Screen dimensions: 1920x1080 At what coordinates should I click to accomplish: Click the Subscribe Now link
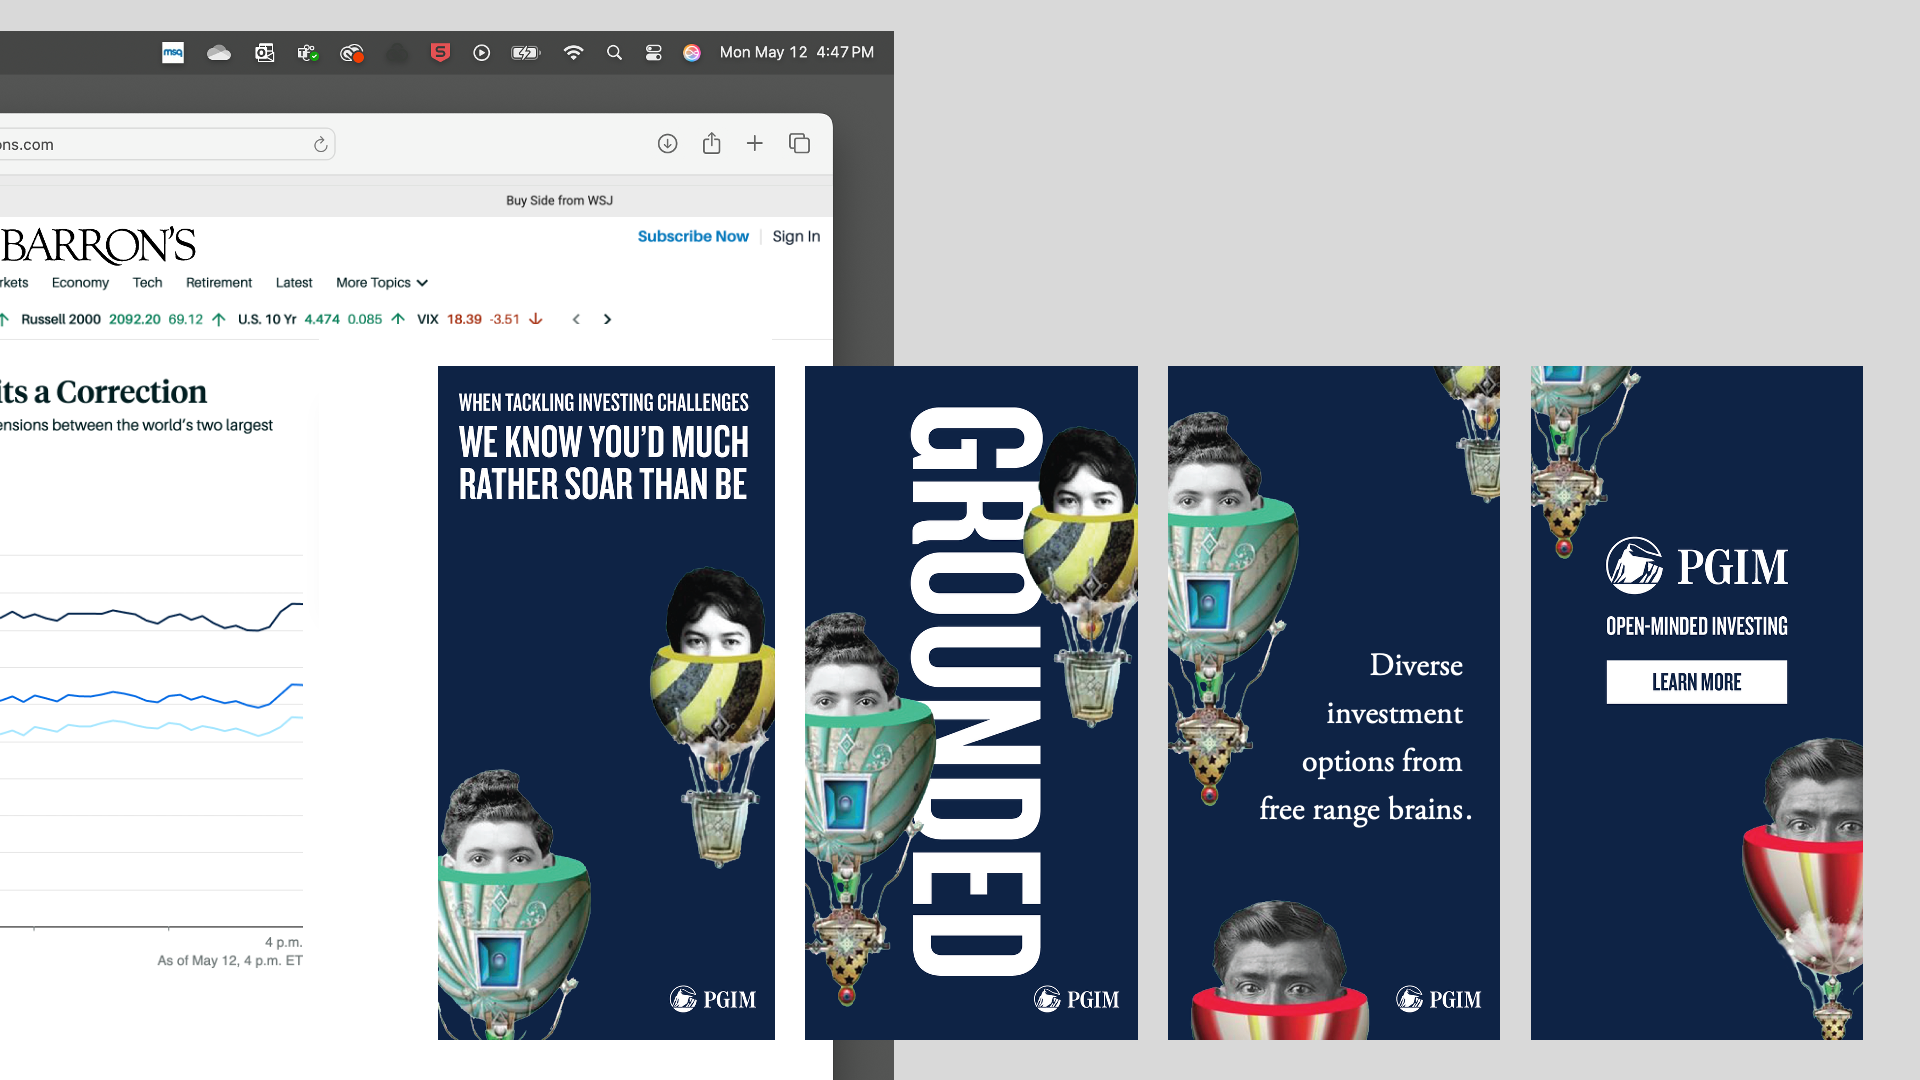tap(693, 237)
